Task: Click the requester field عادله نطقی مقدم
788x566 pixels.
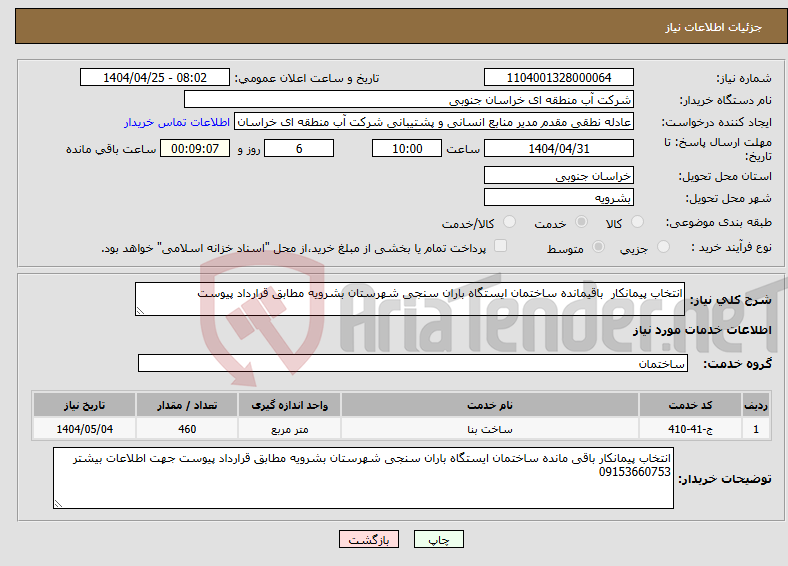Action: 434,122
